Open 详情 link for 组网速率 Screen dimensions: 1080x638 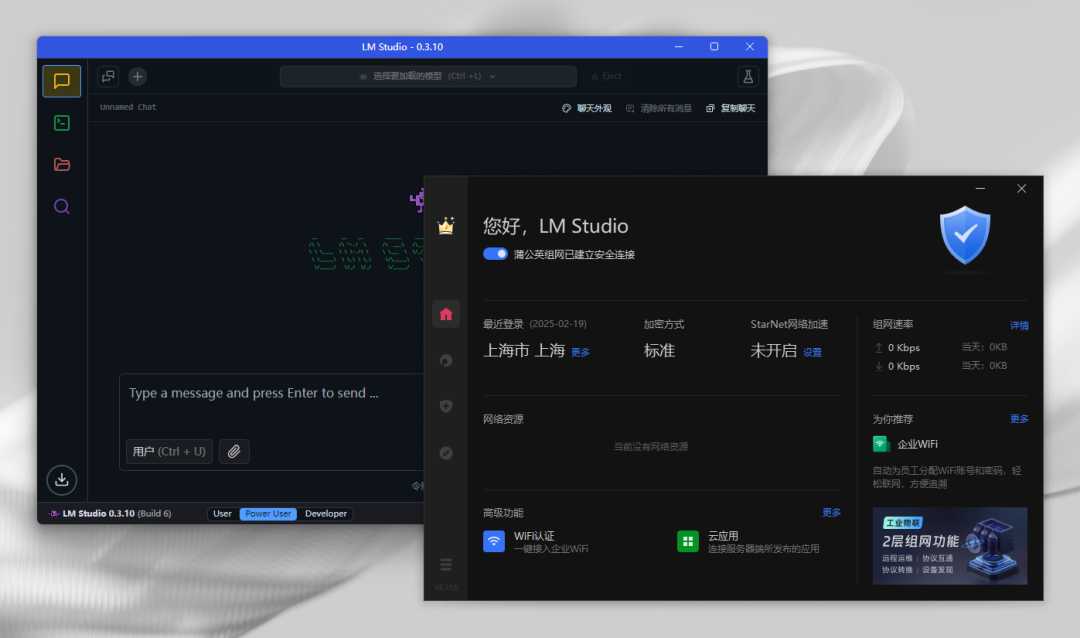click(x=1019, y=326)
